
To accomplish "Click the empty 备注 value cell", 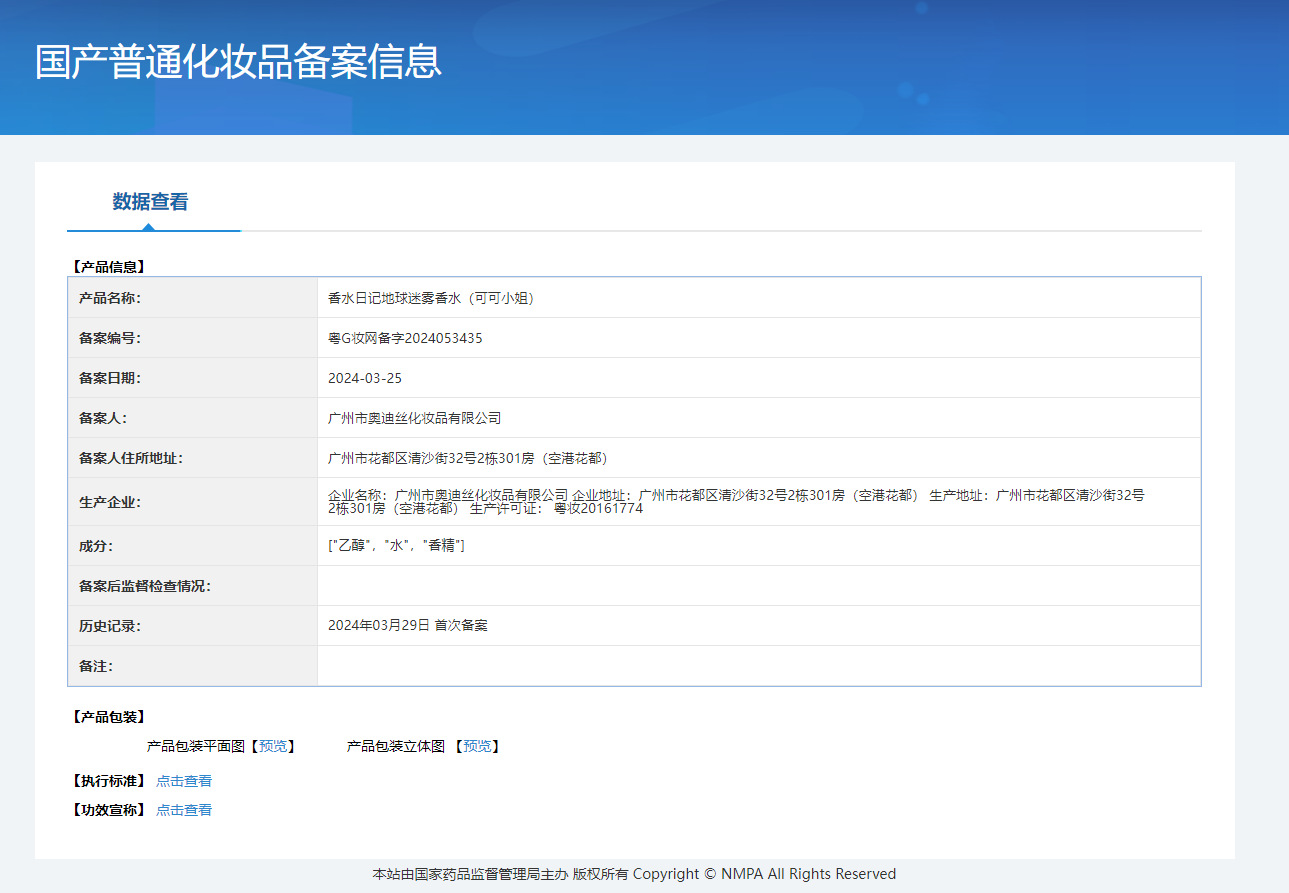I will pos(758,666).
